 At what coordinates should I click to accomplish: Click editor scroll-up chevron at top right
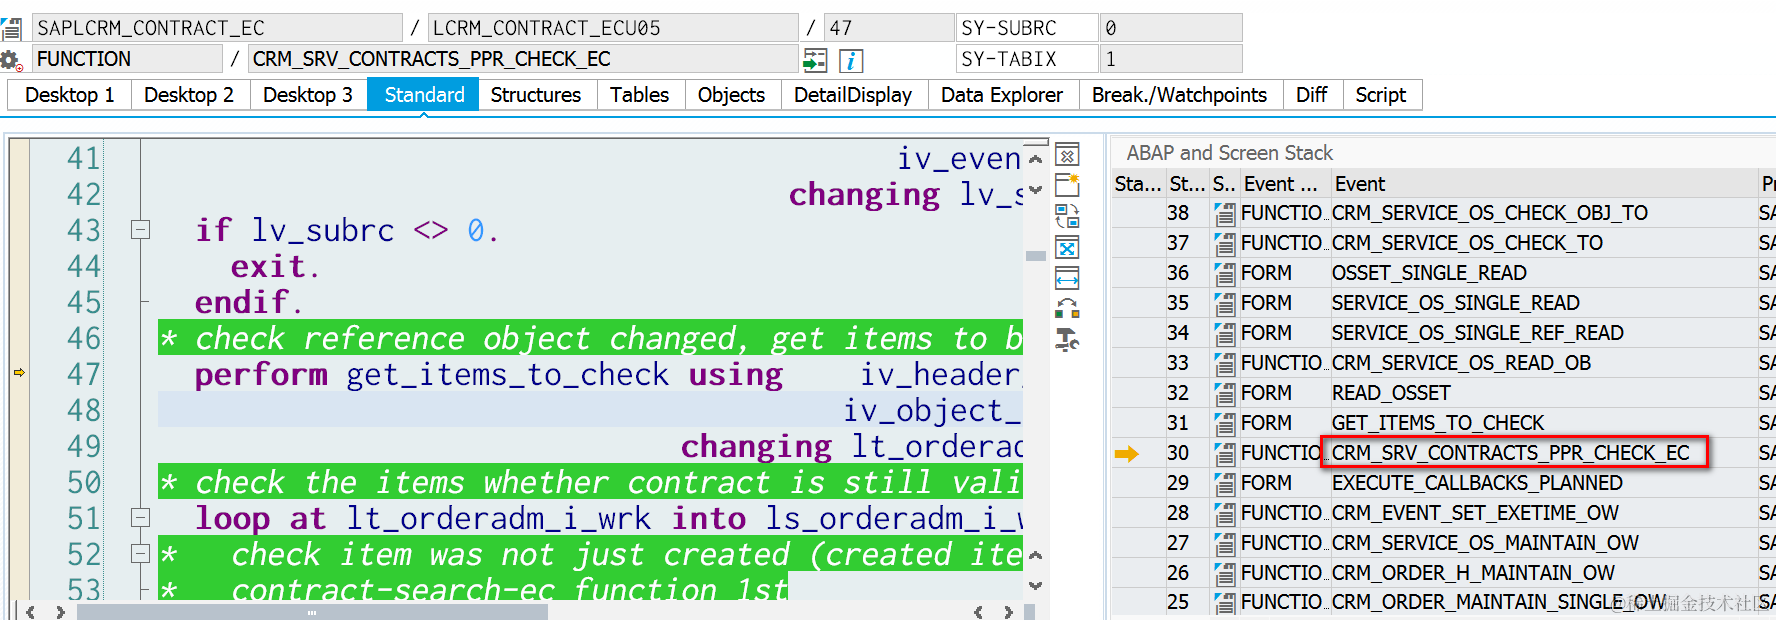pyautogui.click(x=1035, y=159)
